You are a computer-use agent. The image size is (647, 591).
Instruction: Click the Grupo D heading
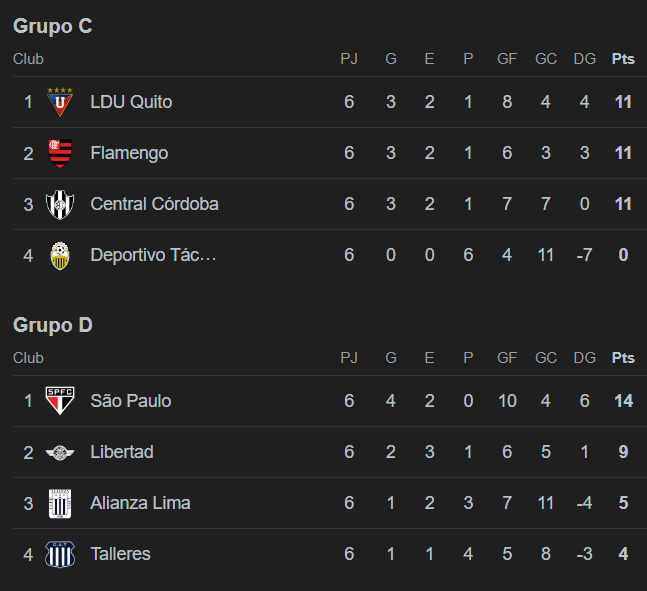point(52,325)
